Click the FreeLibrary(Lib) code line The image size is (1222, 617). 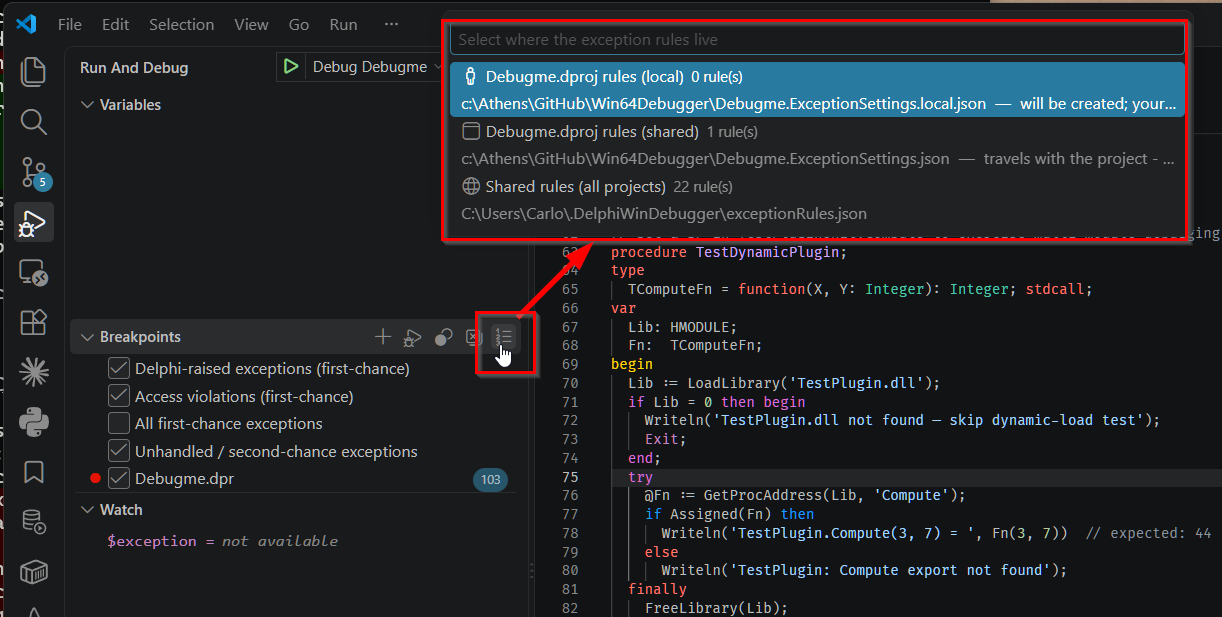[x=716, y=608]
